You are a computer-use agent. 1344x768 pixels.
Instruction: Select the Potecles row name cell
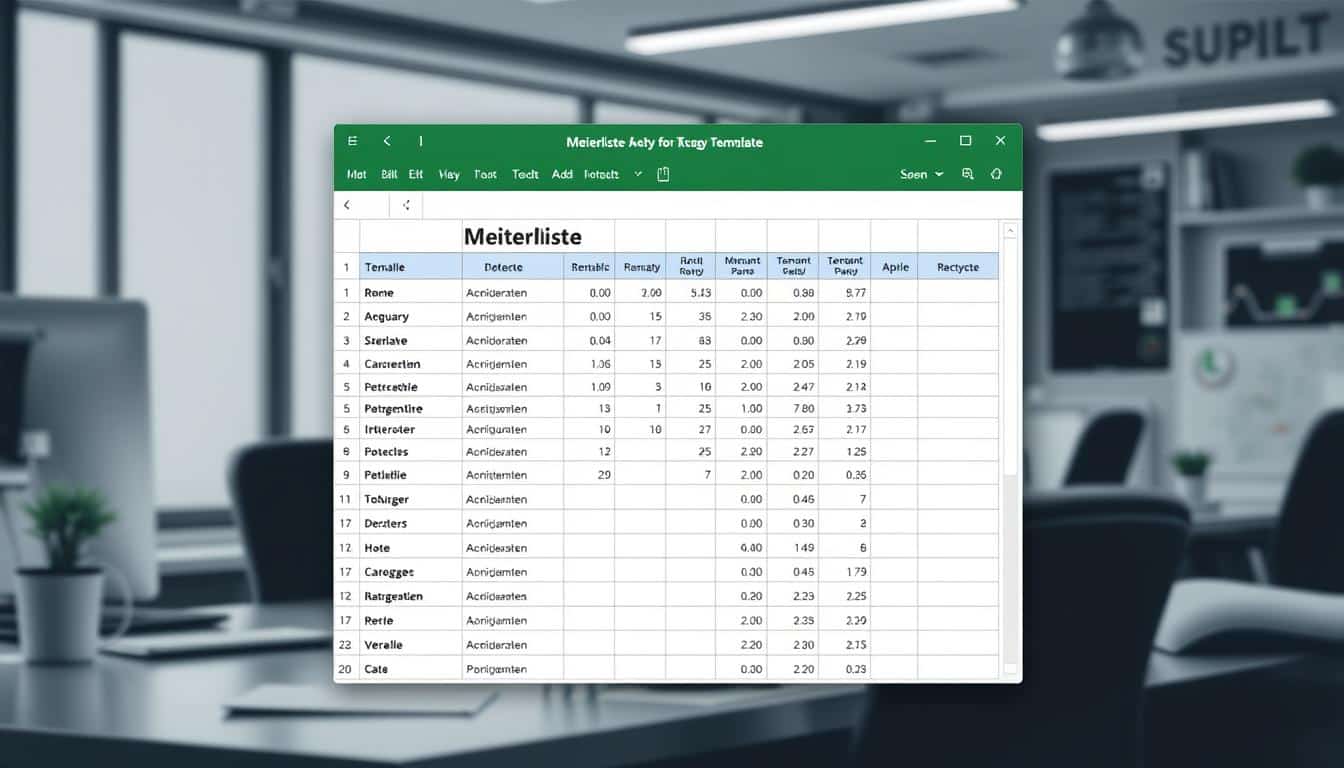[x=410, y=451]
